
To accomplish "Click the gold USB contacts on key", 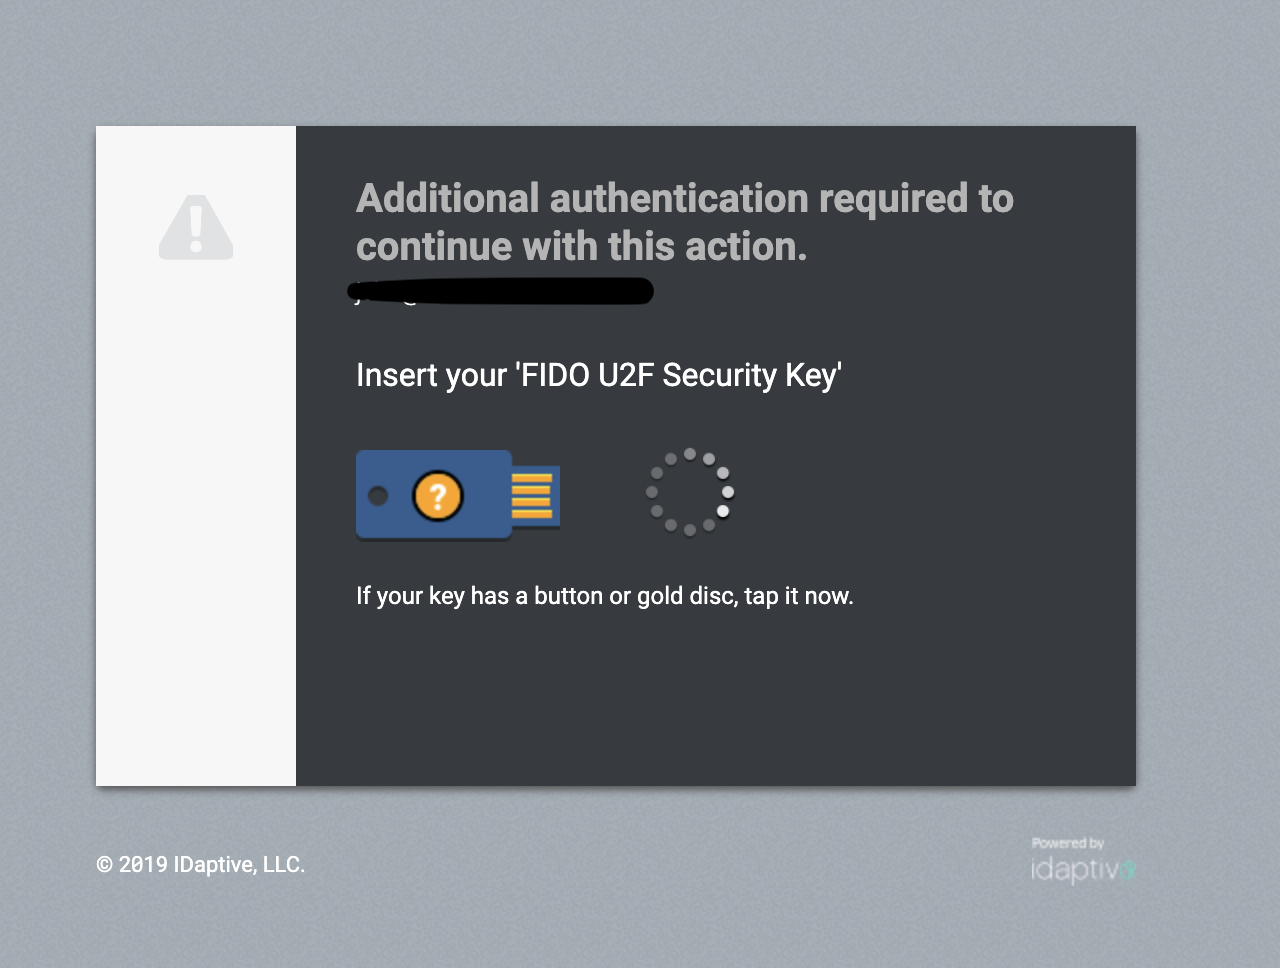I will 532,495.
